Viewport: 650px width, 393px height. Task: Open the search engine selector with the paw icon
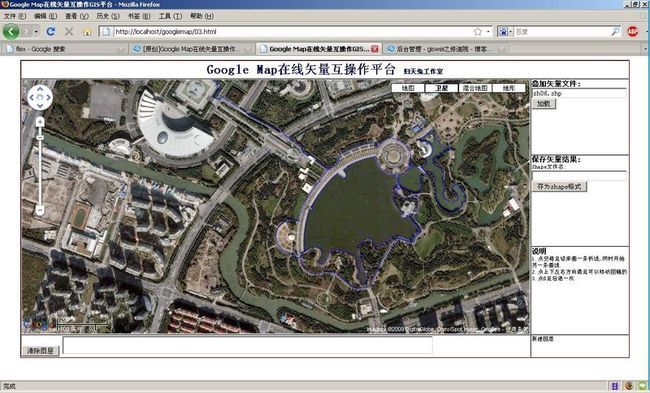click(505, 32)
